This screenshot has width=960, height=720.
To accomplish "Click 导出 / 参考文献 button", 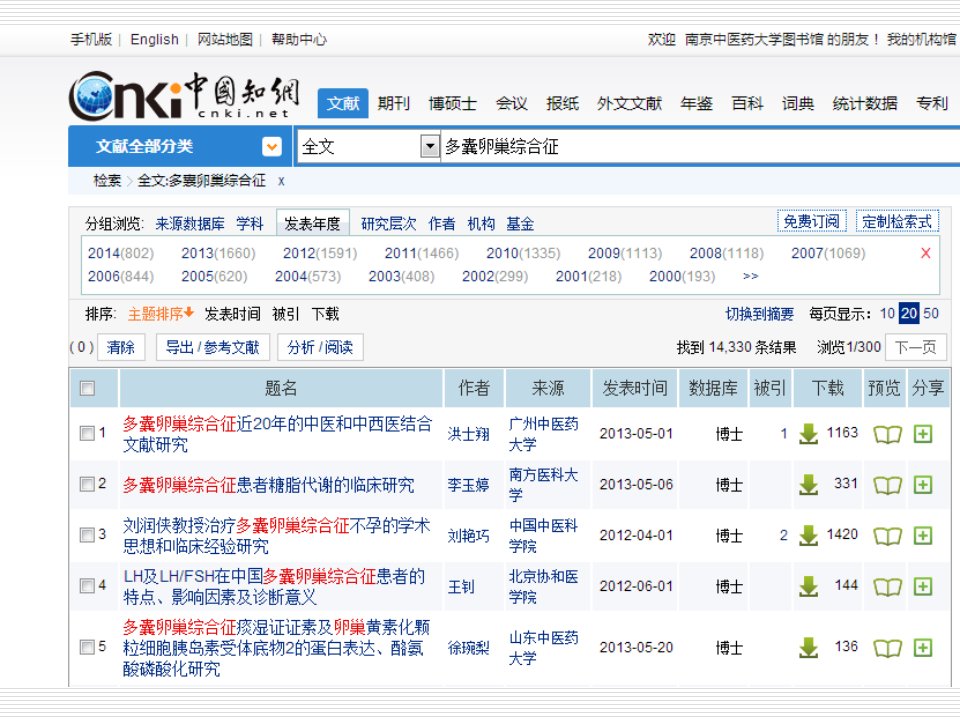I will pos(212,347).
